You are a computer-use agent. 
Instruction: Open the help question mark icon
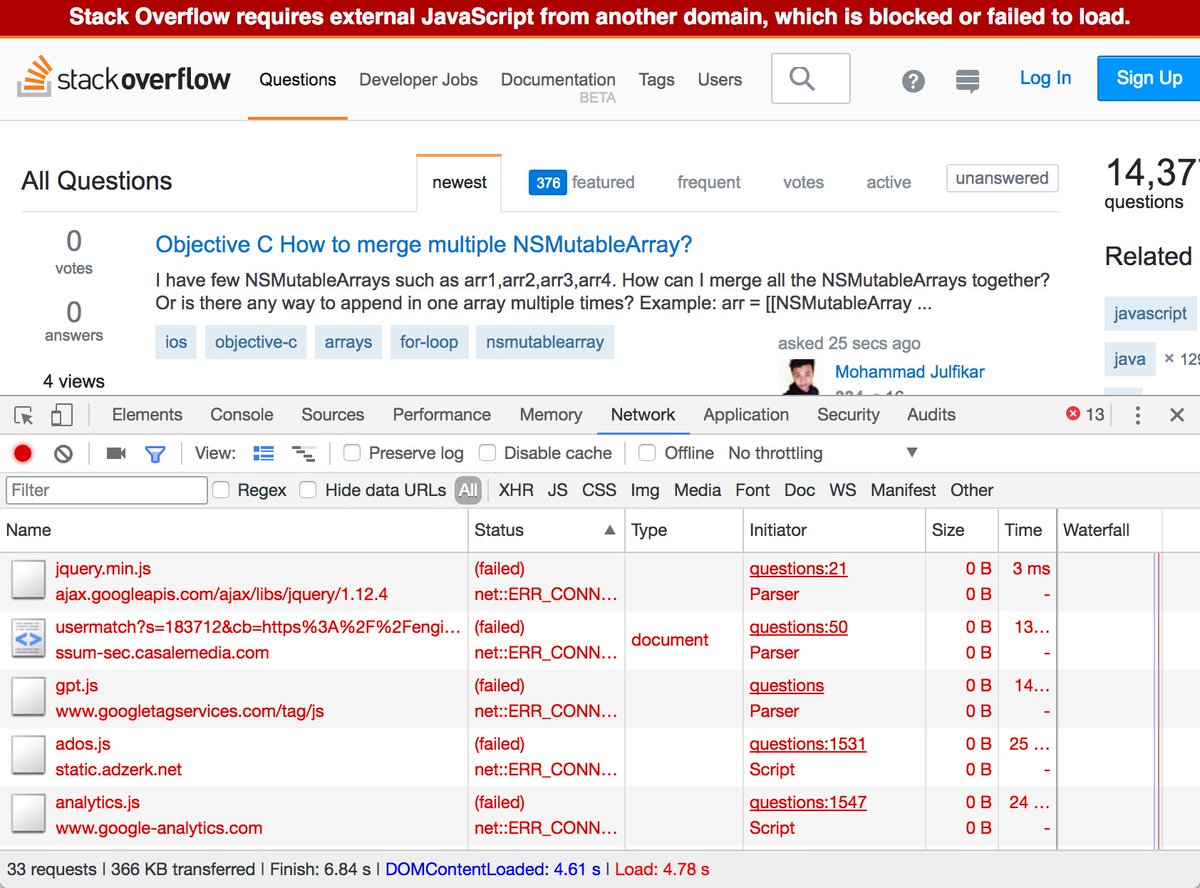pos(913,81)
